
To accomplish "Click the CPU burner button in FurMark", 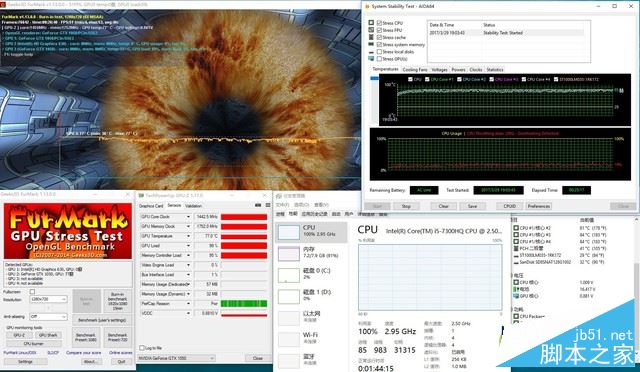I will [x=34, y=344].
